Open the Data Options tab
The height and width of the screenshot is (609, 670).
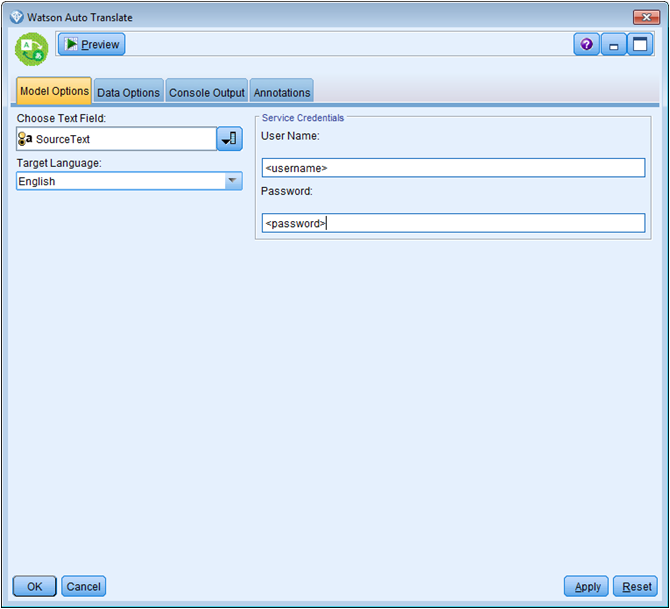pyautogui.click(x=128, y=92)
